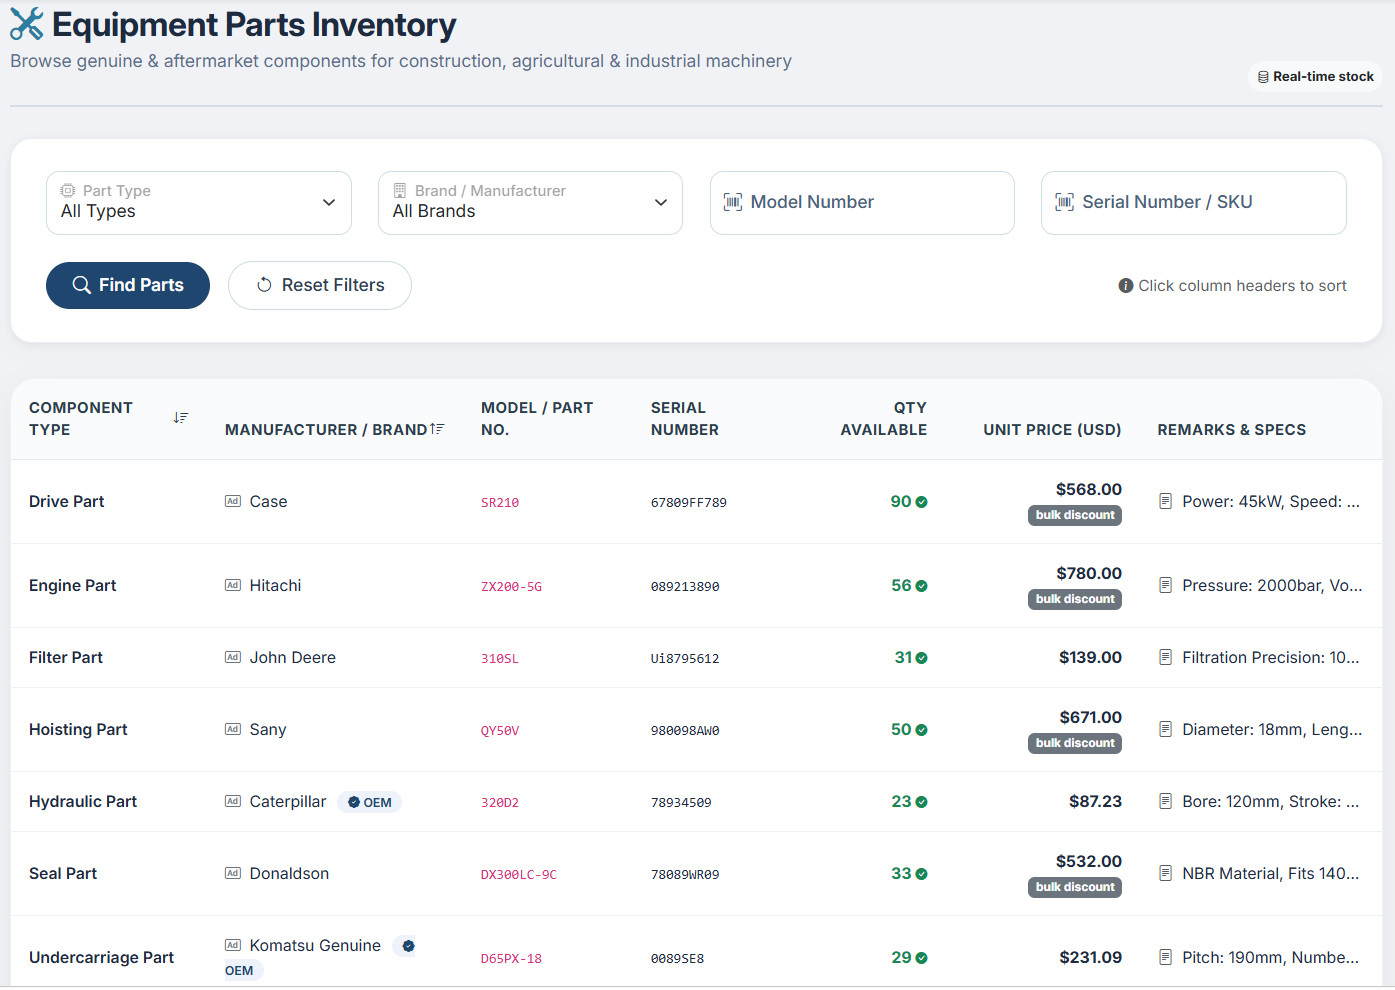The width and height of the screenshot is (1395, 990).
Task: Open the Part Type dropdown
Action: pyautogui.click(x=199, y=203)
